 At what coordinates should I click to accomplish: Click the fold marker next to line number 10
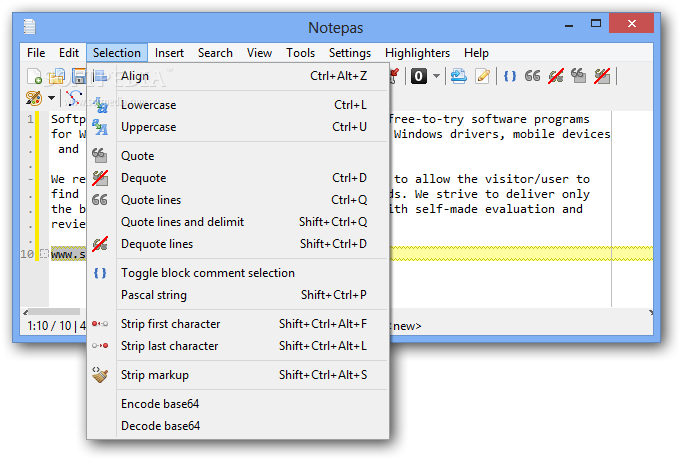44,254
